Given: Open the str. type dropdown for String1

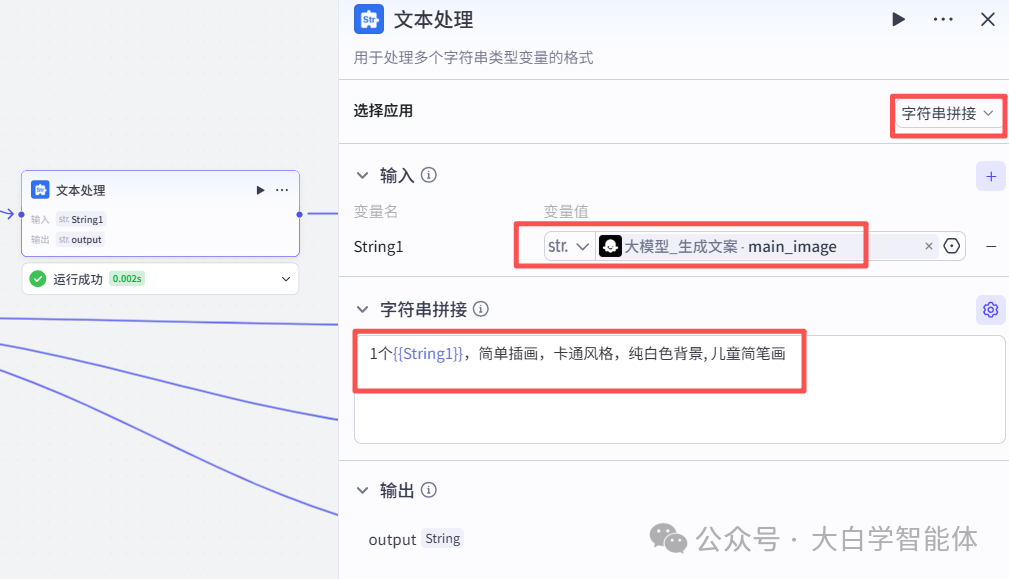Looking at the screenshot, I should coord(569,246).
